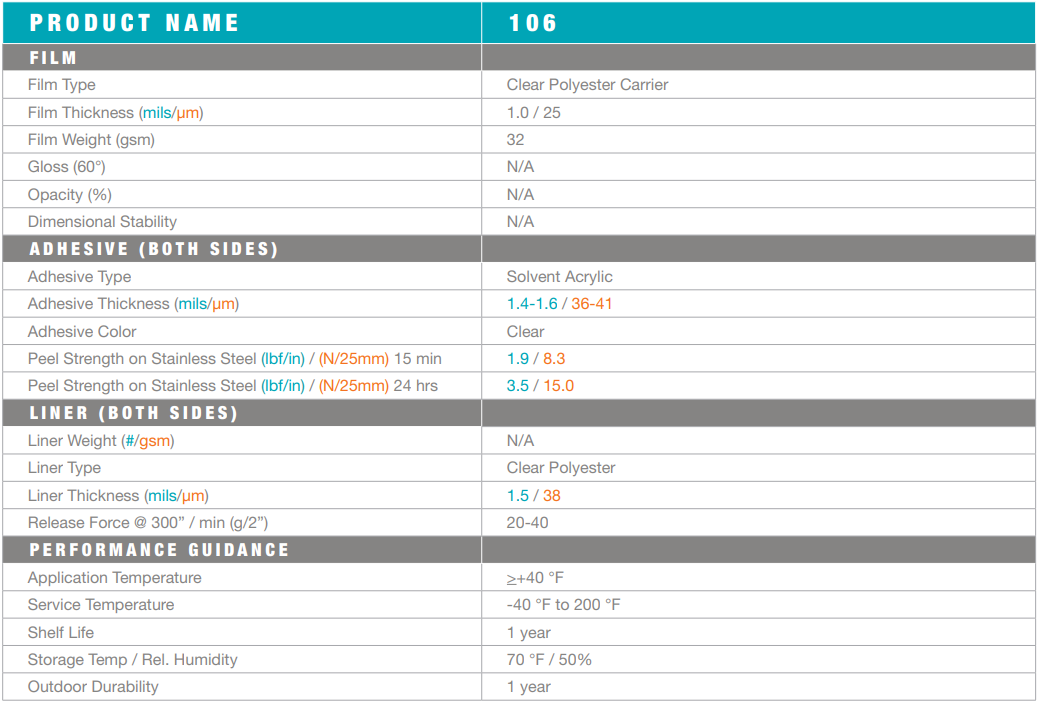Select the '70 °F / 50%' value
The height and width of the screenshot is (703, 1039).
click(x=549, y=660)
